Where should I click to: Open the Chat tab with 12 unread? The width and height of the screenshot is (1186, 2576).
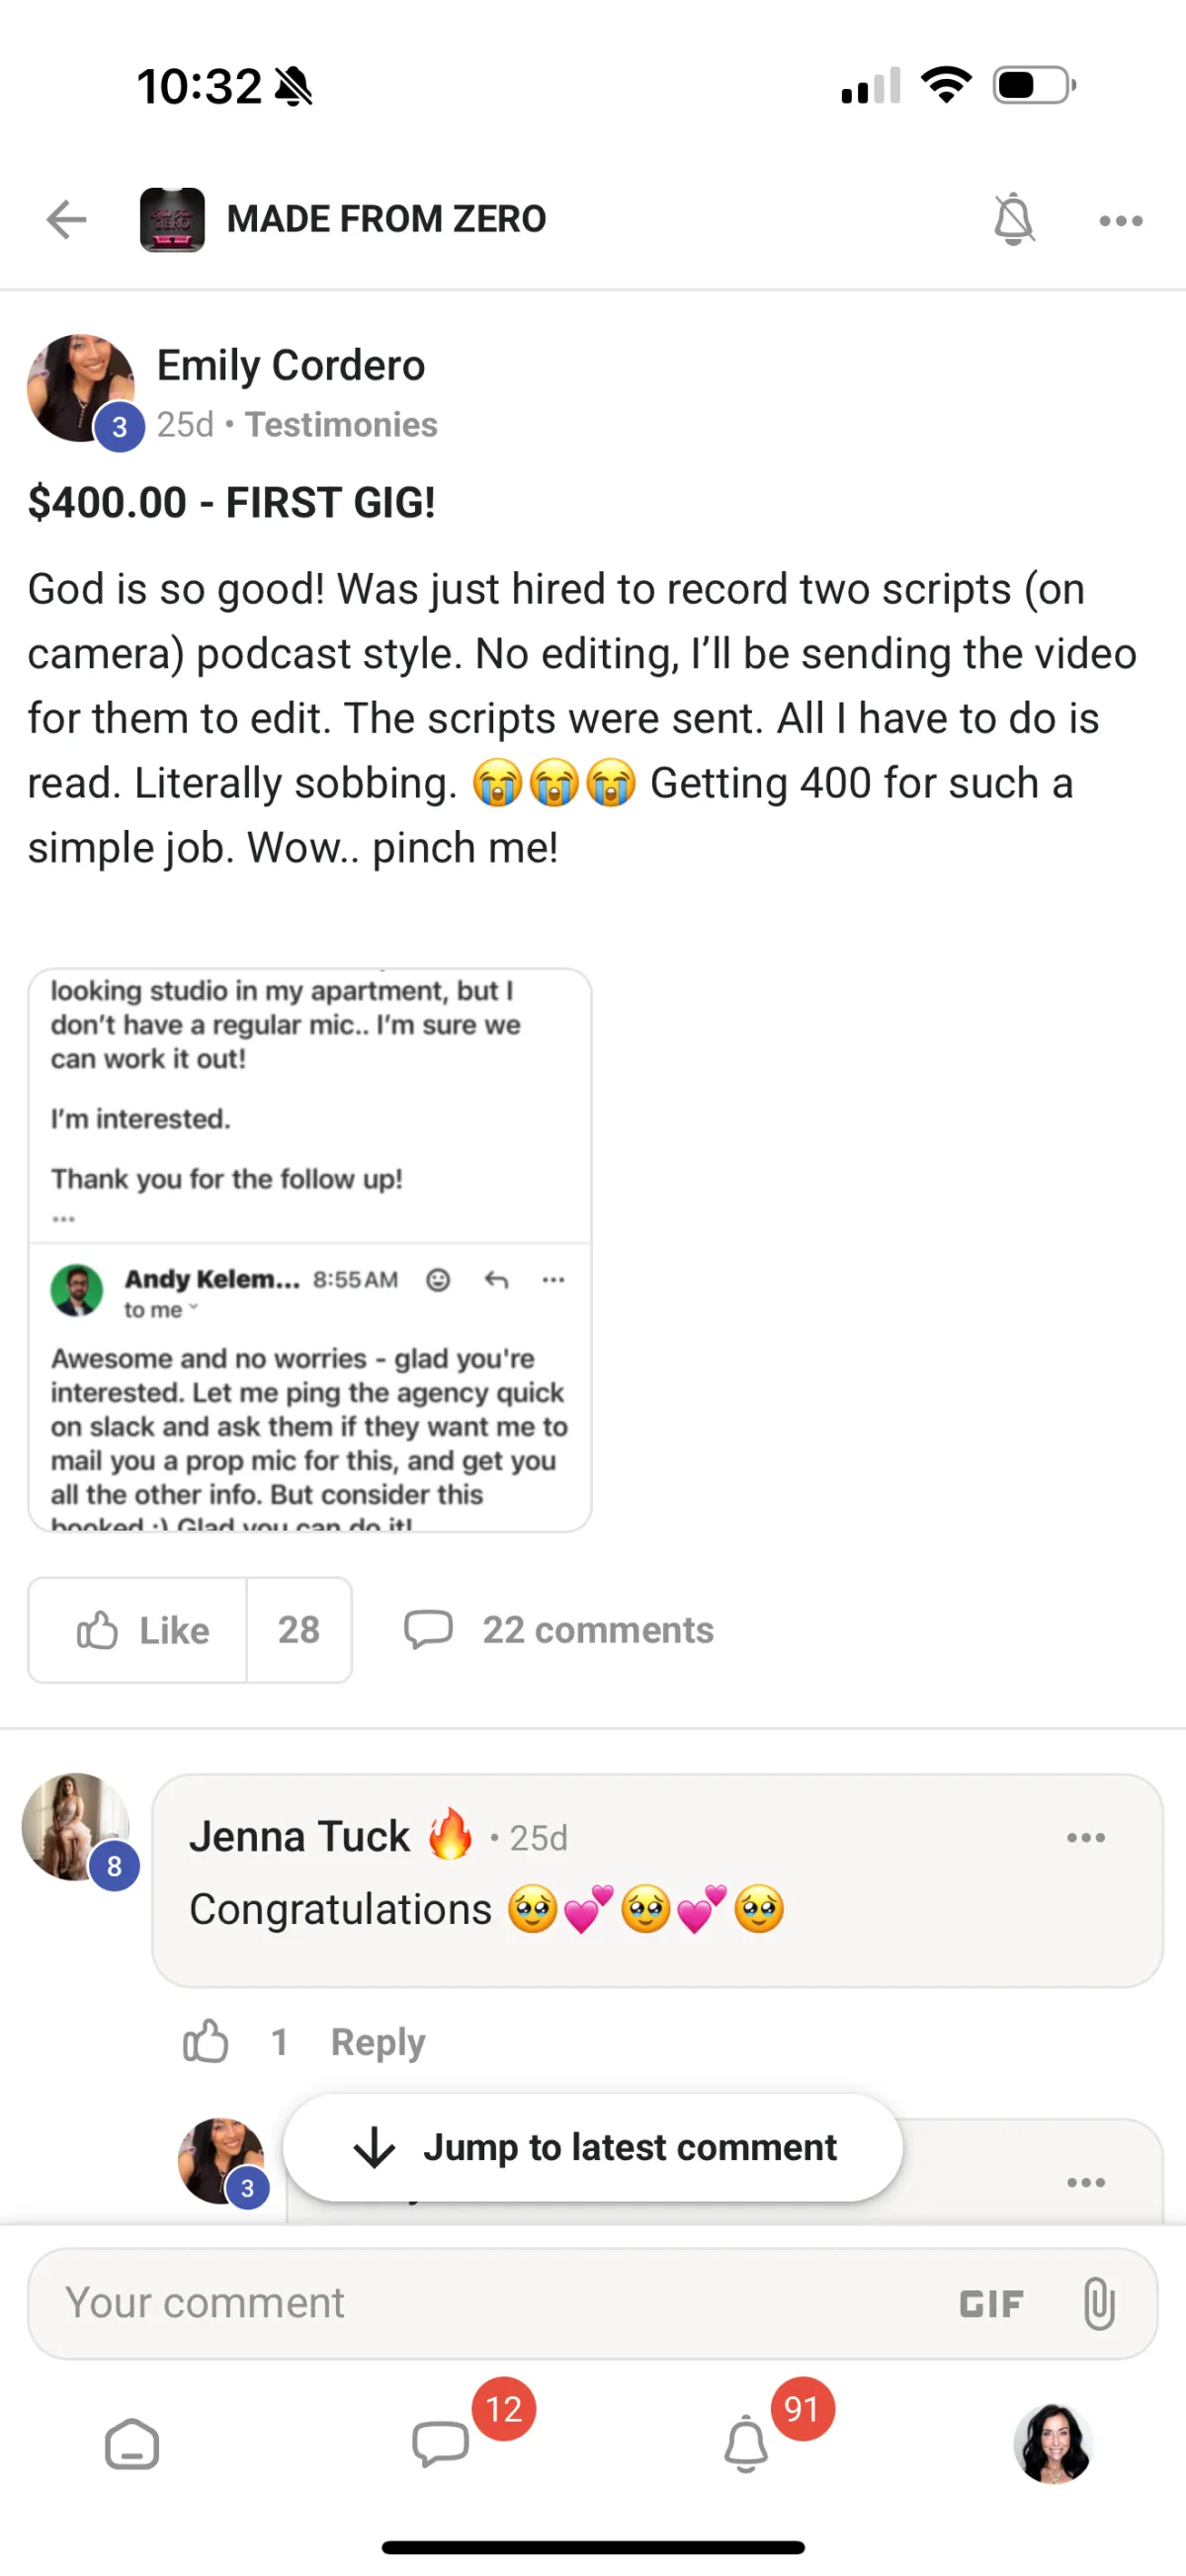pos(441,2445)
